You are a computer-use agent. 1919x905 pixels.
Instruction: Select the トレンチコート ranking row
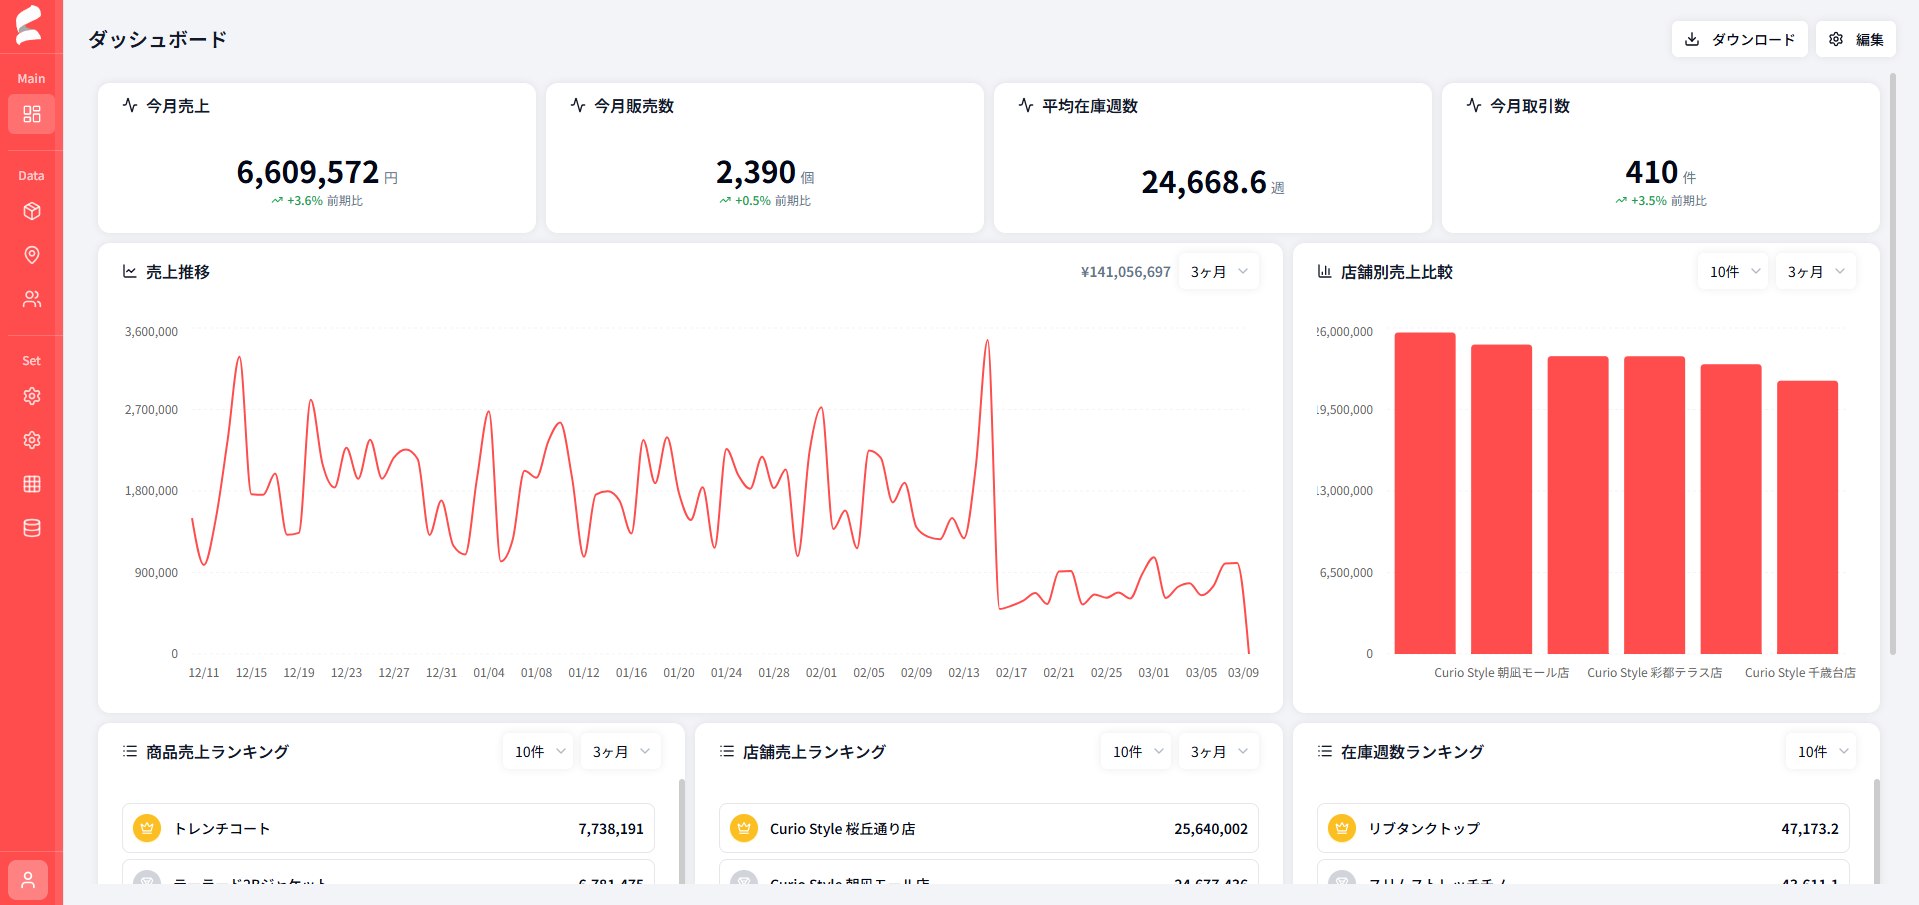tap(388, 828)
